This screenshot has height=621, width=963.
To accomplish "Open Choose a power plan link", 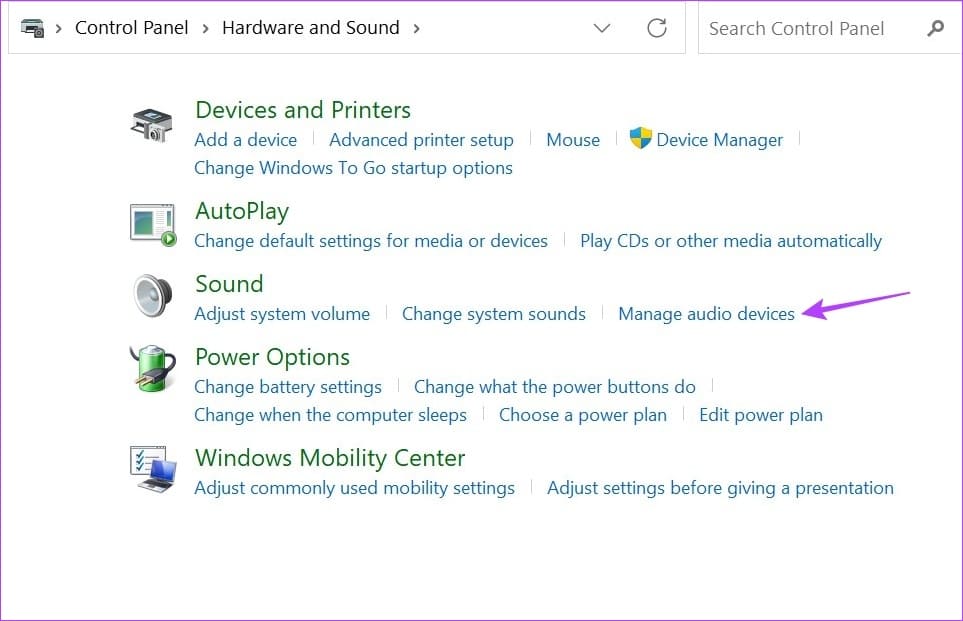I will coord(582,415).
